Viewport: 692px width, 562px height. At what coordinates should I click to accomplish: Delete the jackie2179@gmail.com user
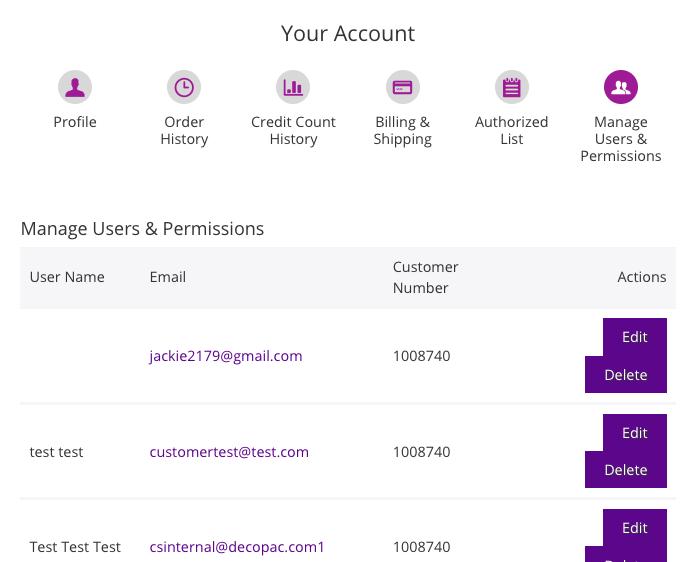point(626,375)
